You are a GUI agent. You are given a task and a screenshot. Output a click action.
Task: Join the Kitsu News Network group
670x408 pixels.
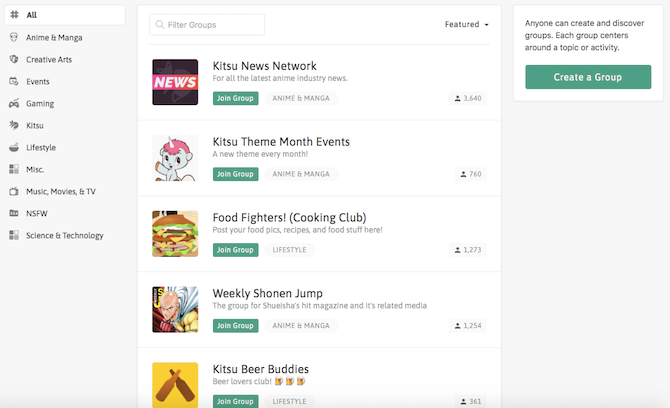[x=235, y=98]
